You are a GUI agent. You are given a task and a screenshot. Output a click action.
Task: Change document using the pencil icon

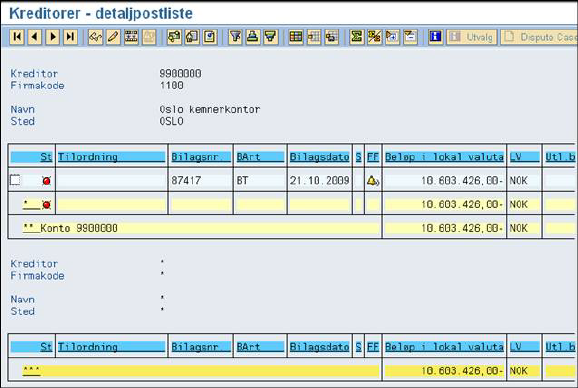point(113,36)
